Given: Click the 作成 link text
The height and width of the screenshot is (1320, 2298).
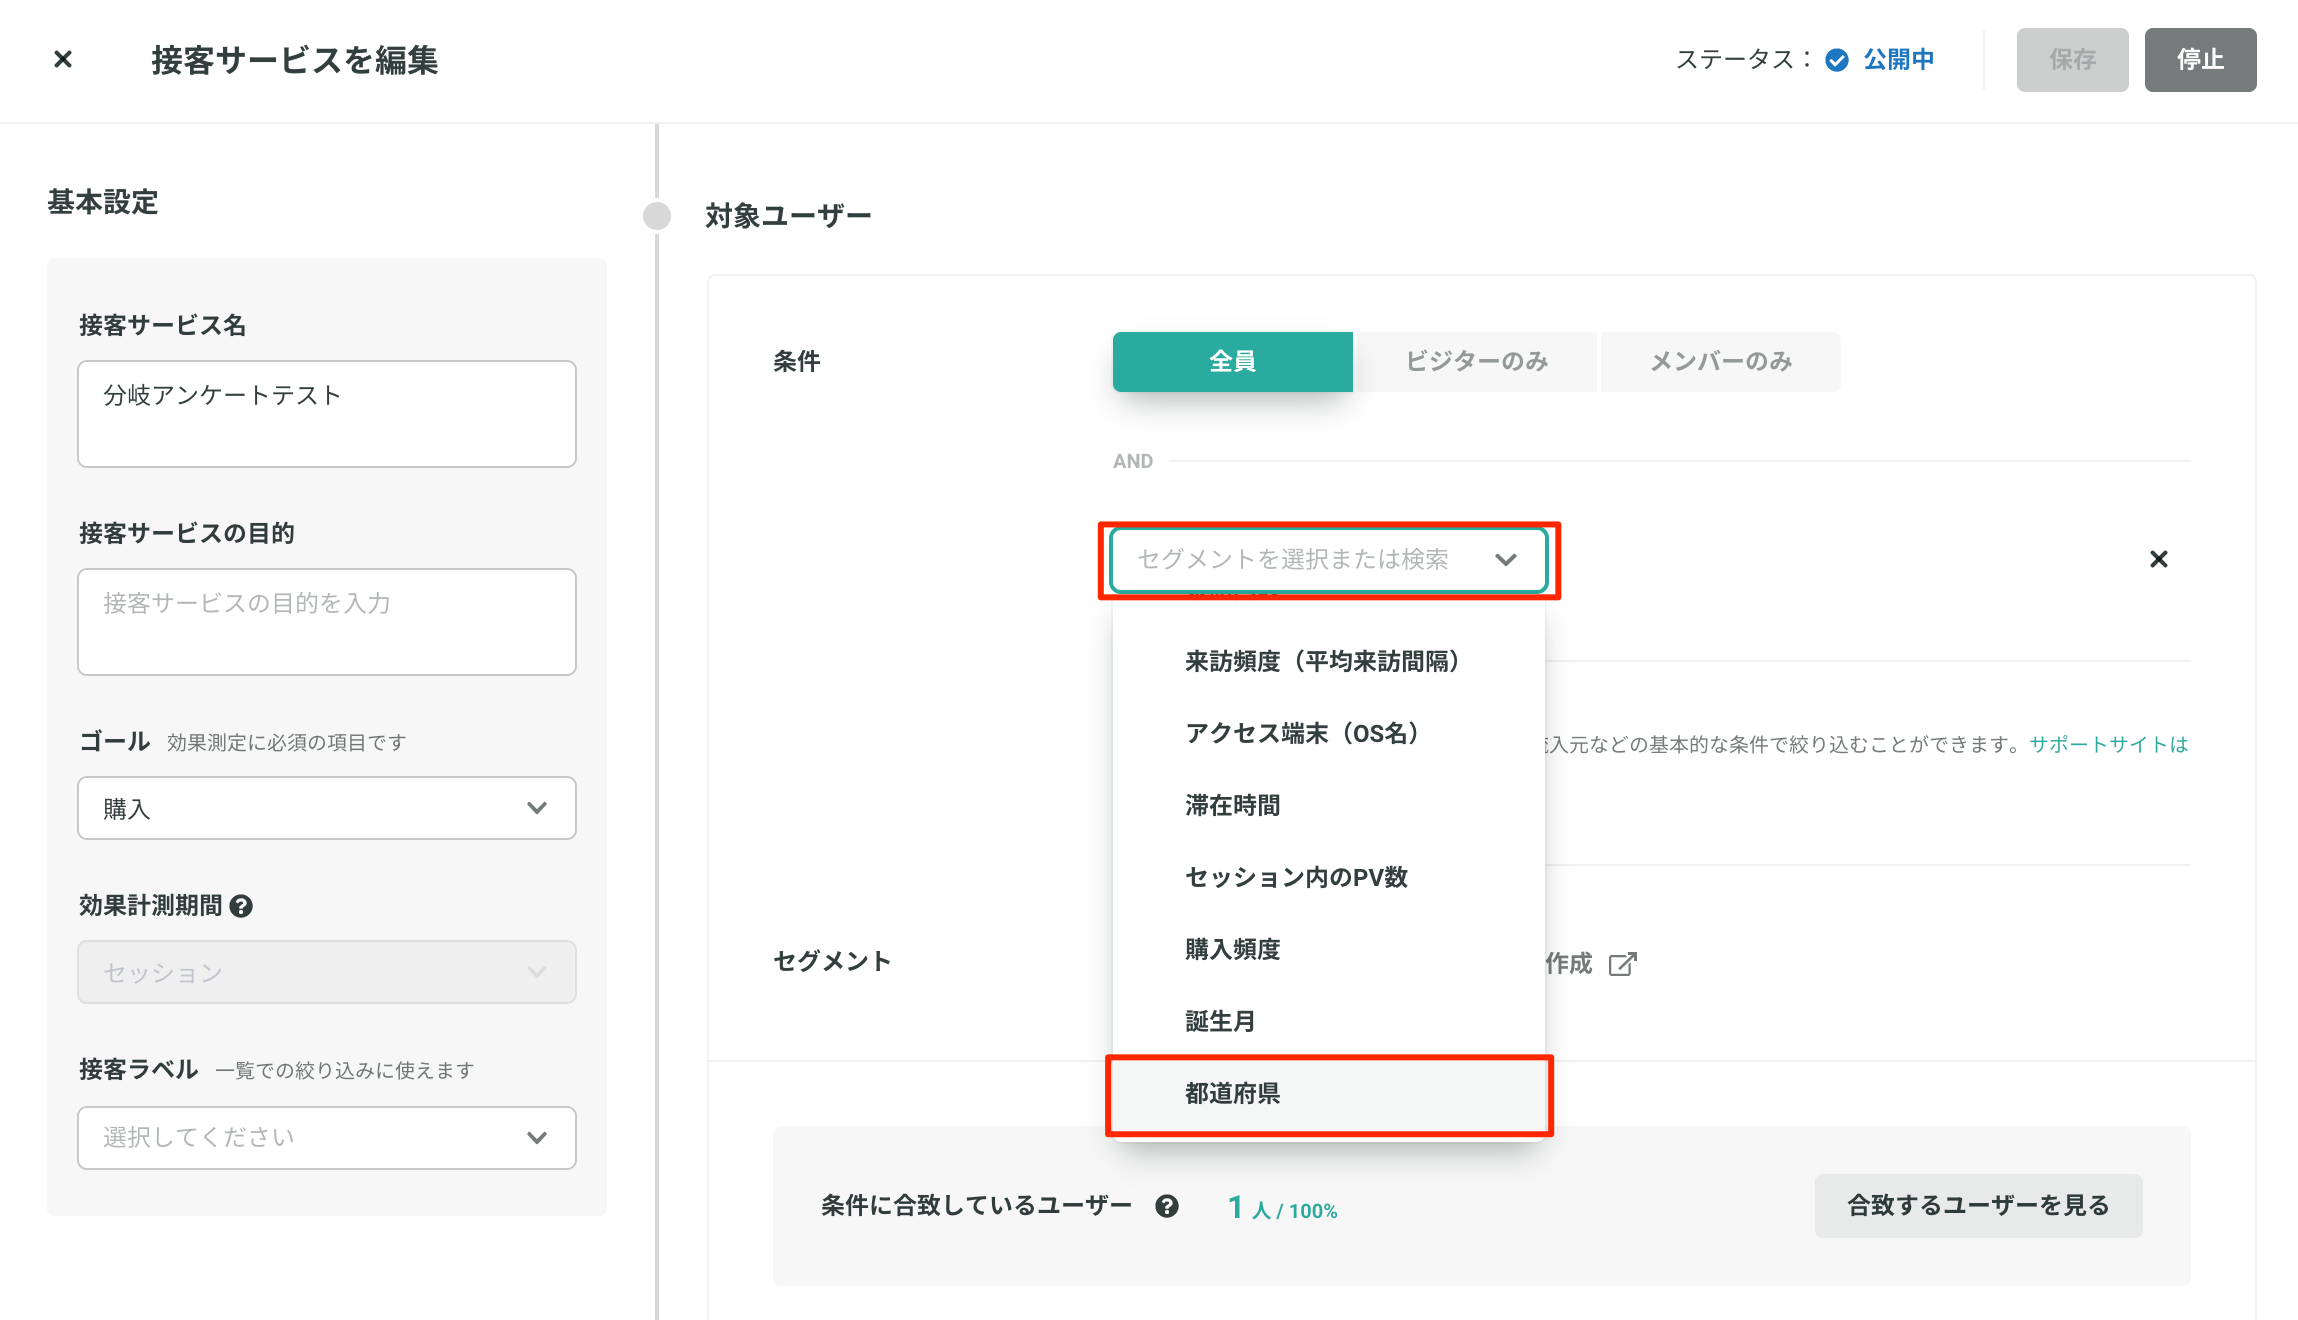Looking at the screenshot, I should (x=1568, y=963).
